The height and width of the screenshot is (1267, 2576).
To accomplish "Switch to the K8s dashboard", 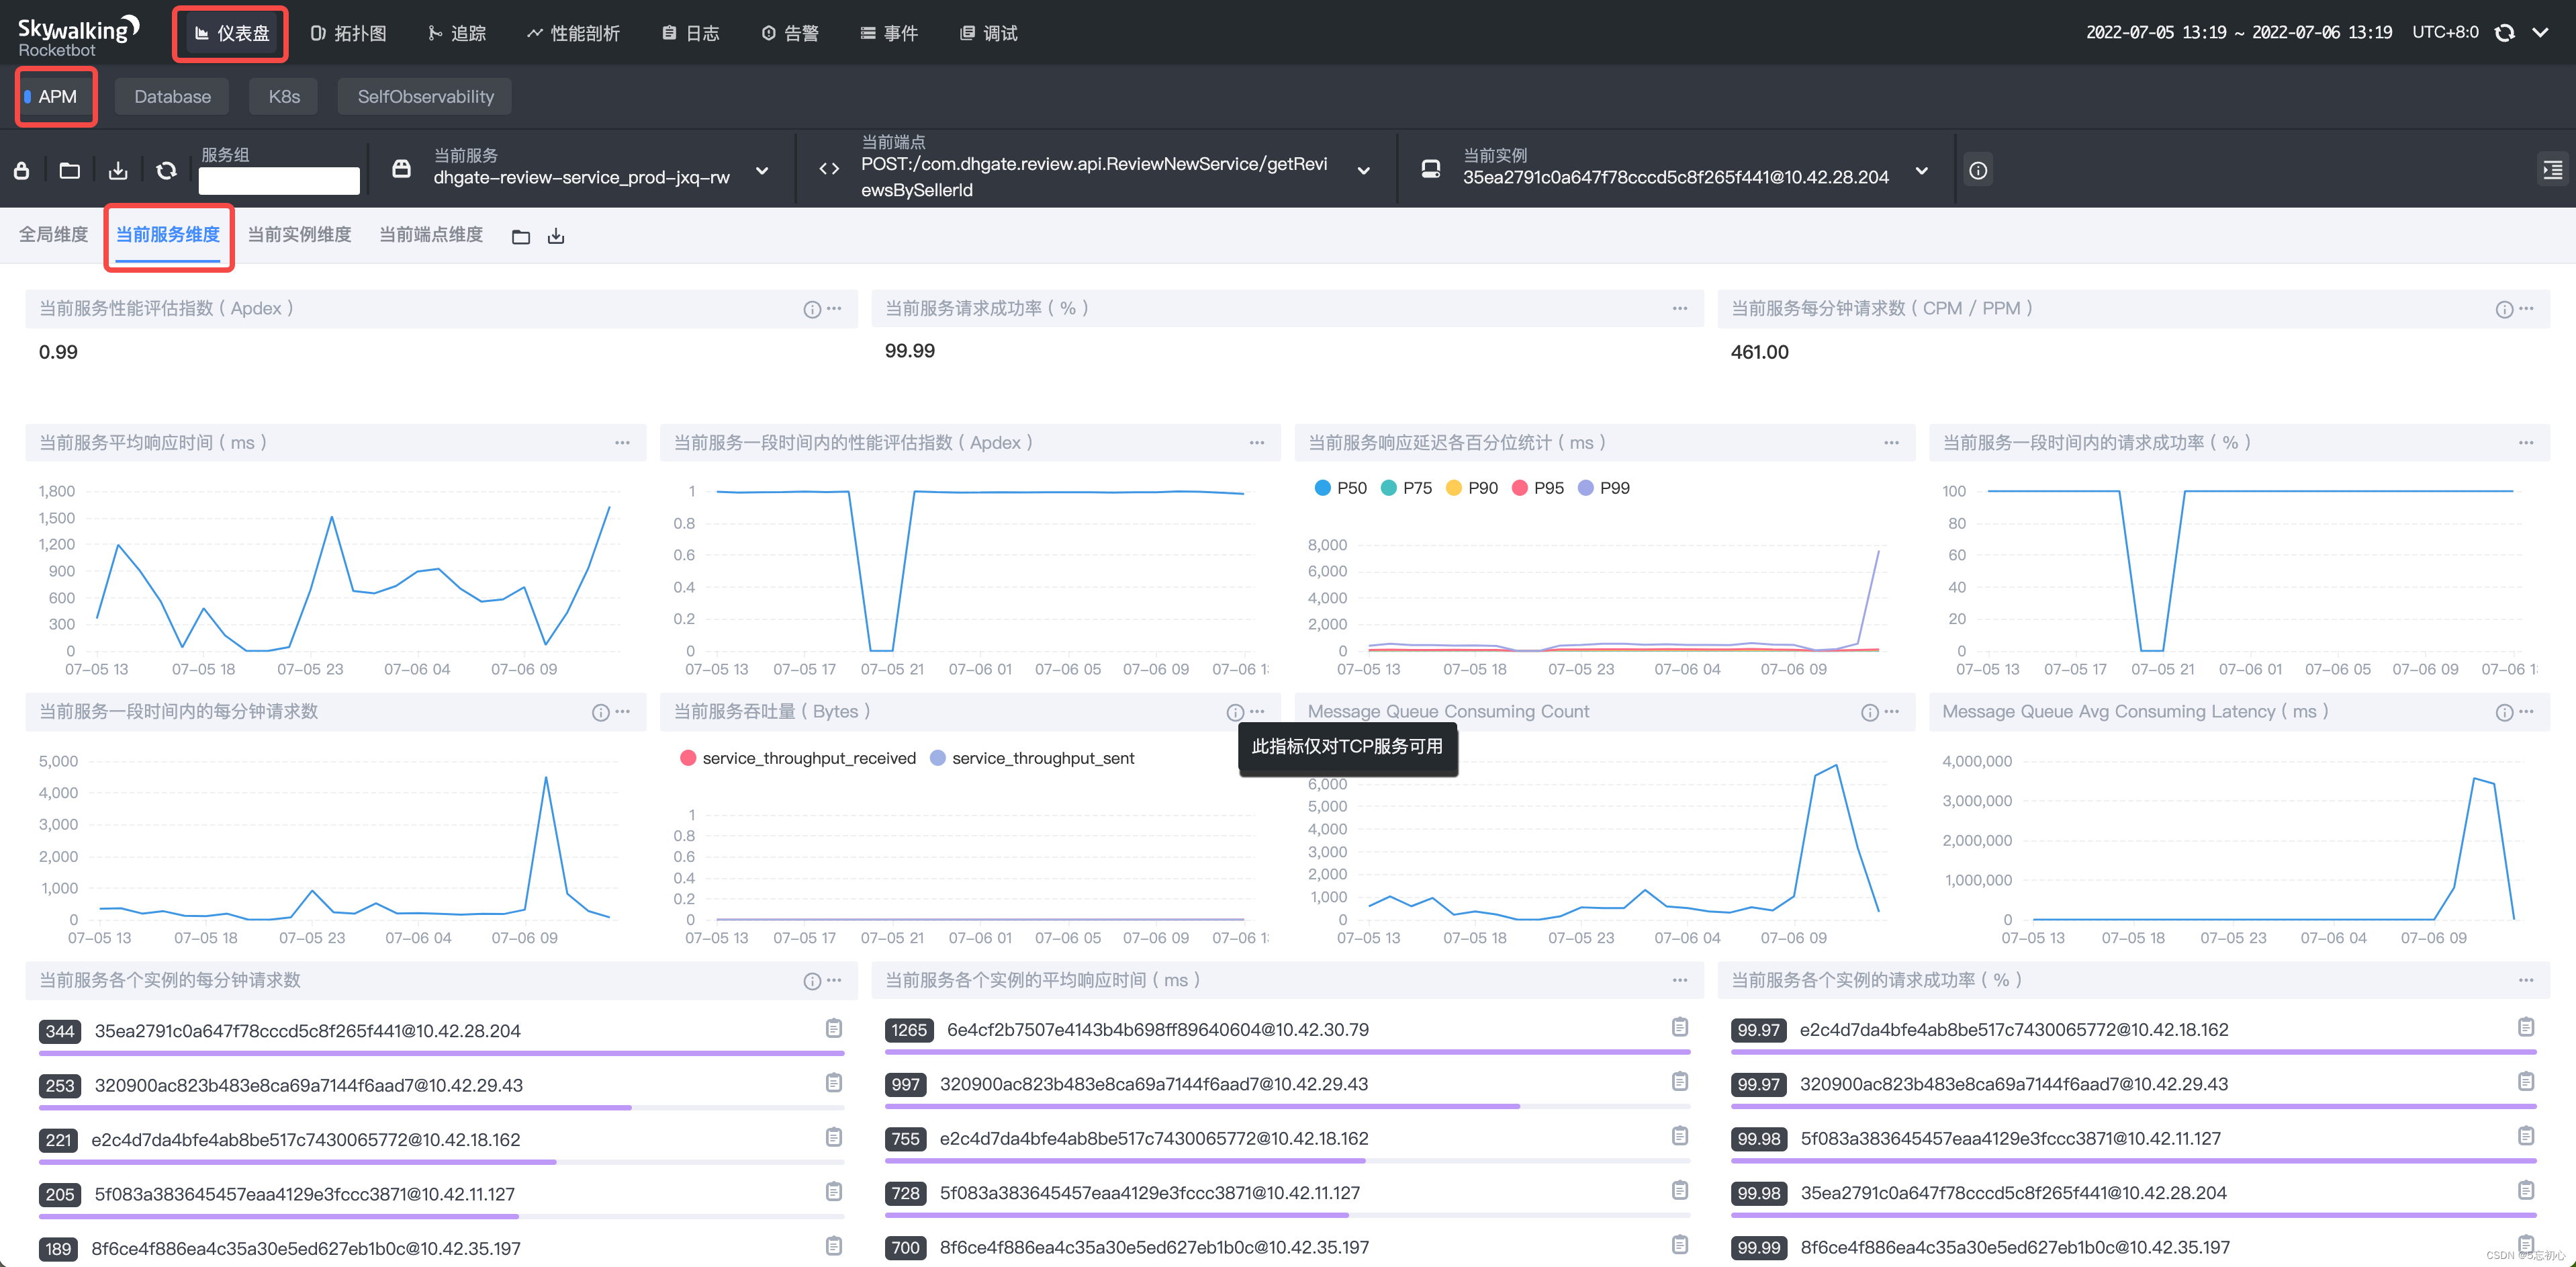I will (284, 97).
